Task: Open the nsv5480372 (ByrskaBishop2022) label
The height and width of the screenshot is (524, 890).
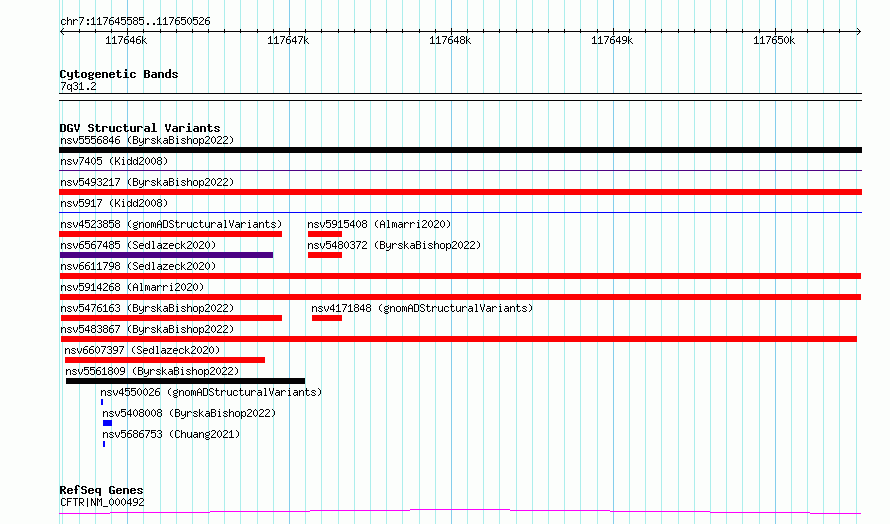Action: click(394, 245)
